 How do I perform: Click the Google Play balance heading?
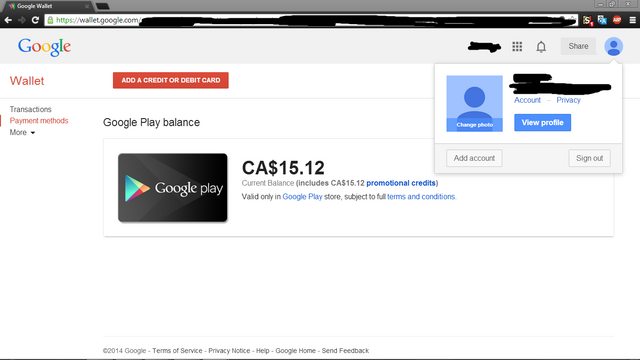pyautogui.click(x=151, y=122)
